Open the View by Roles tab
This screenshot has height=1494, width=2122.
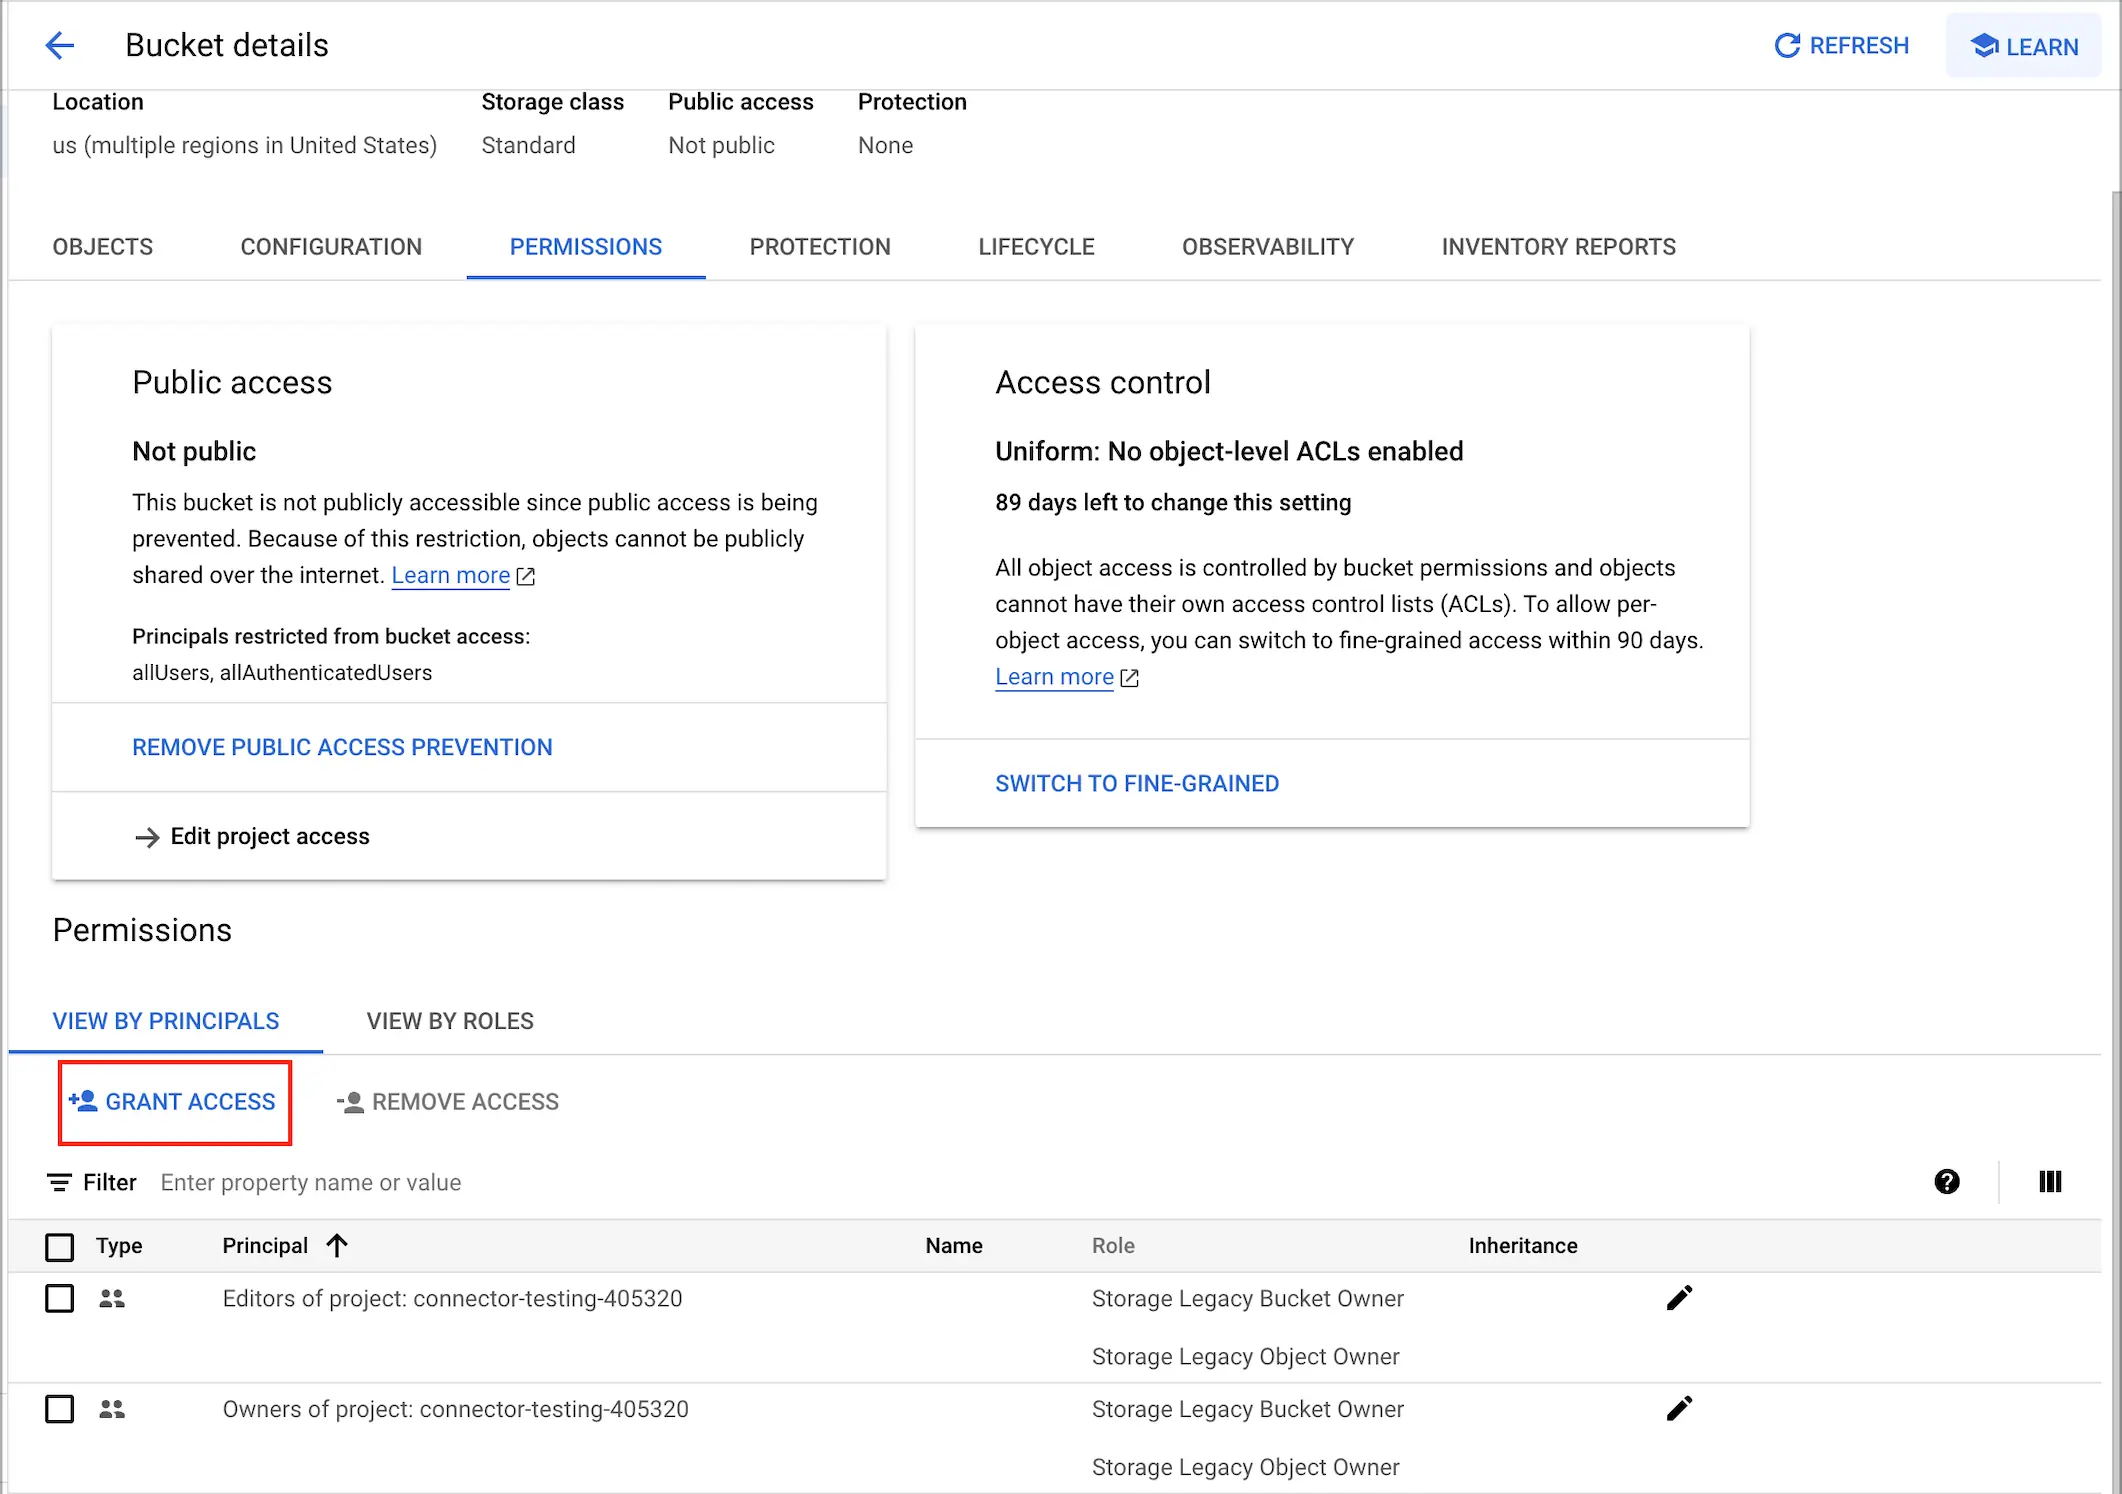click(450, 1021)
